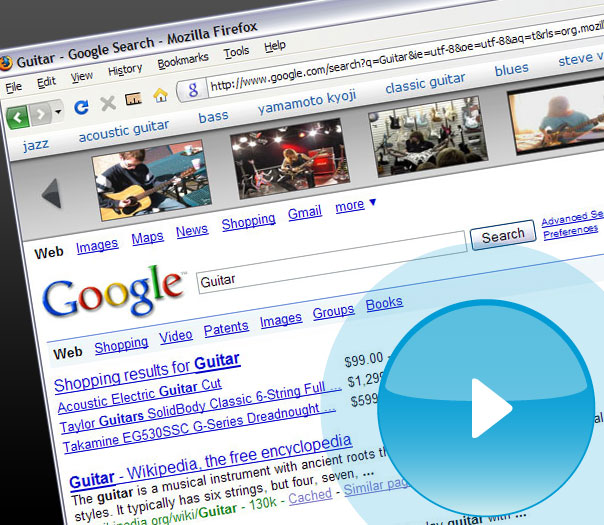
Task: Switch to Video results tab
Action: click(x=176, y=337)
